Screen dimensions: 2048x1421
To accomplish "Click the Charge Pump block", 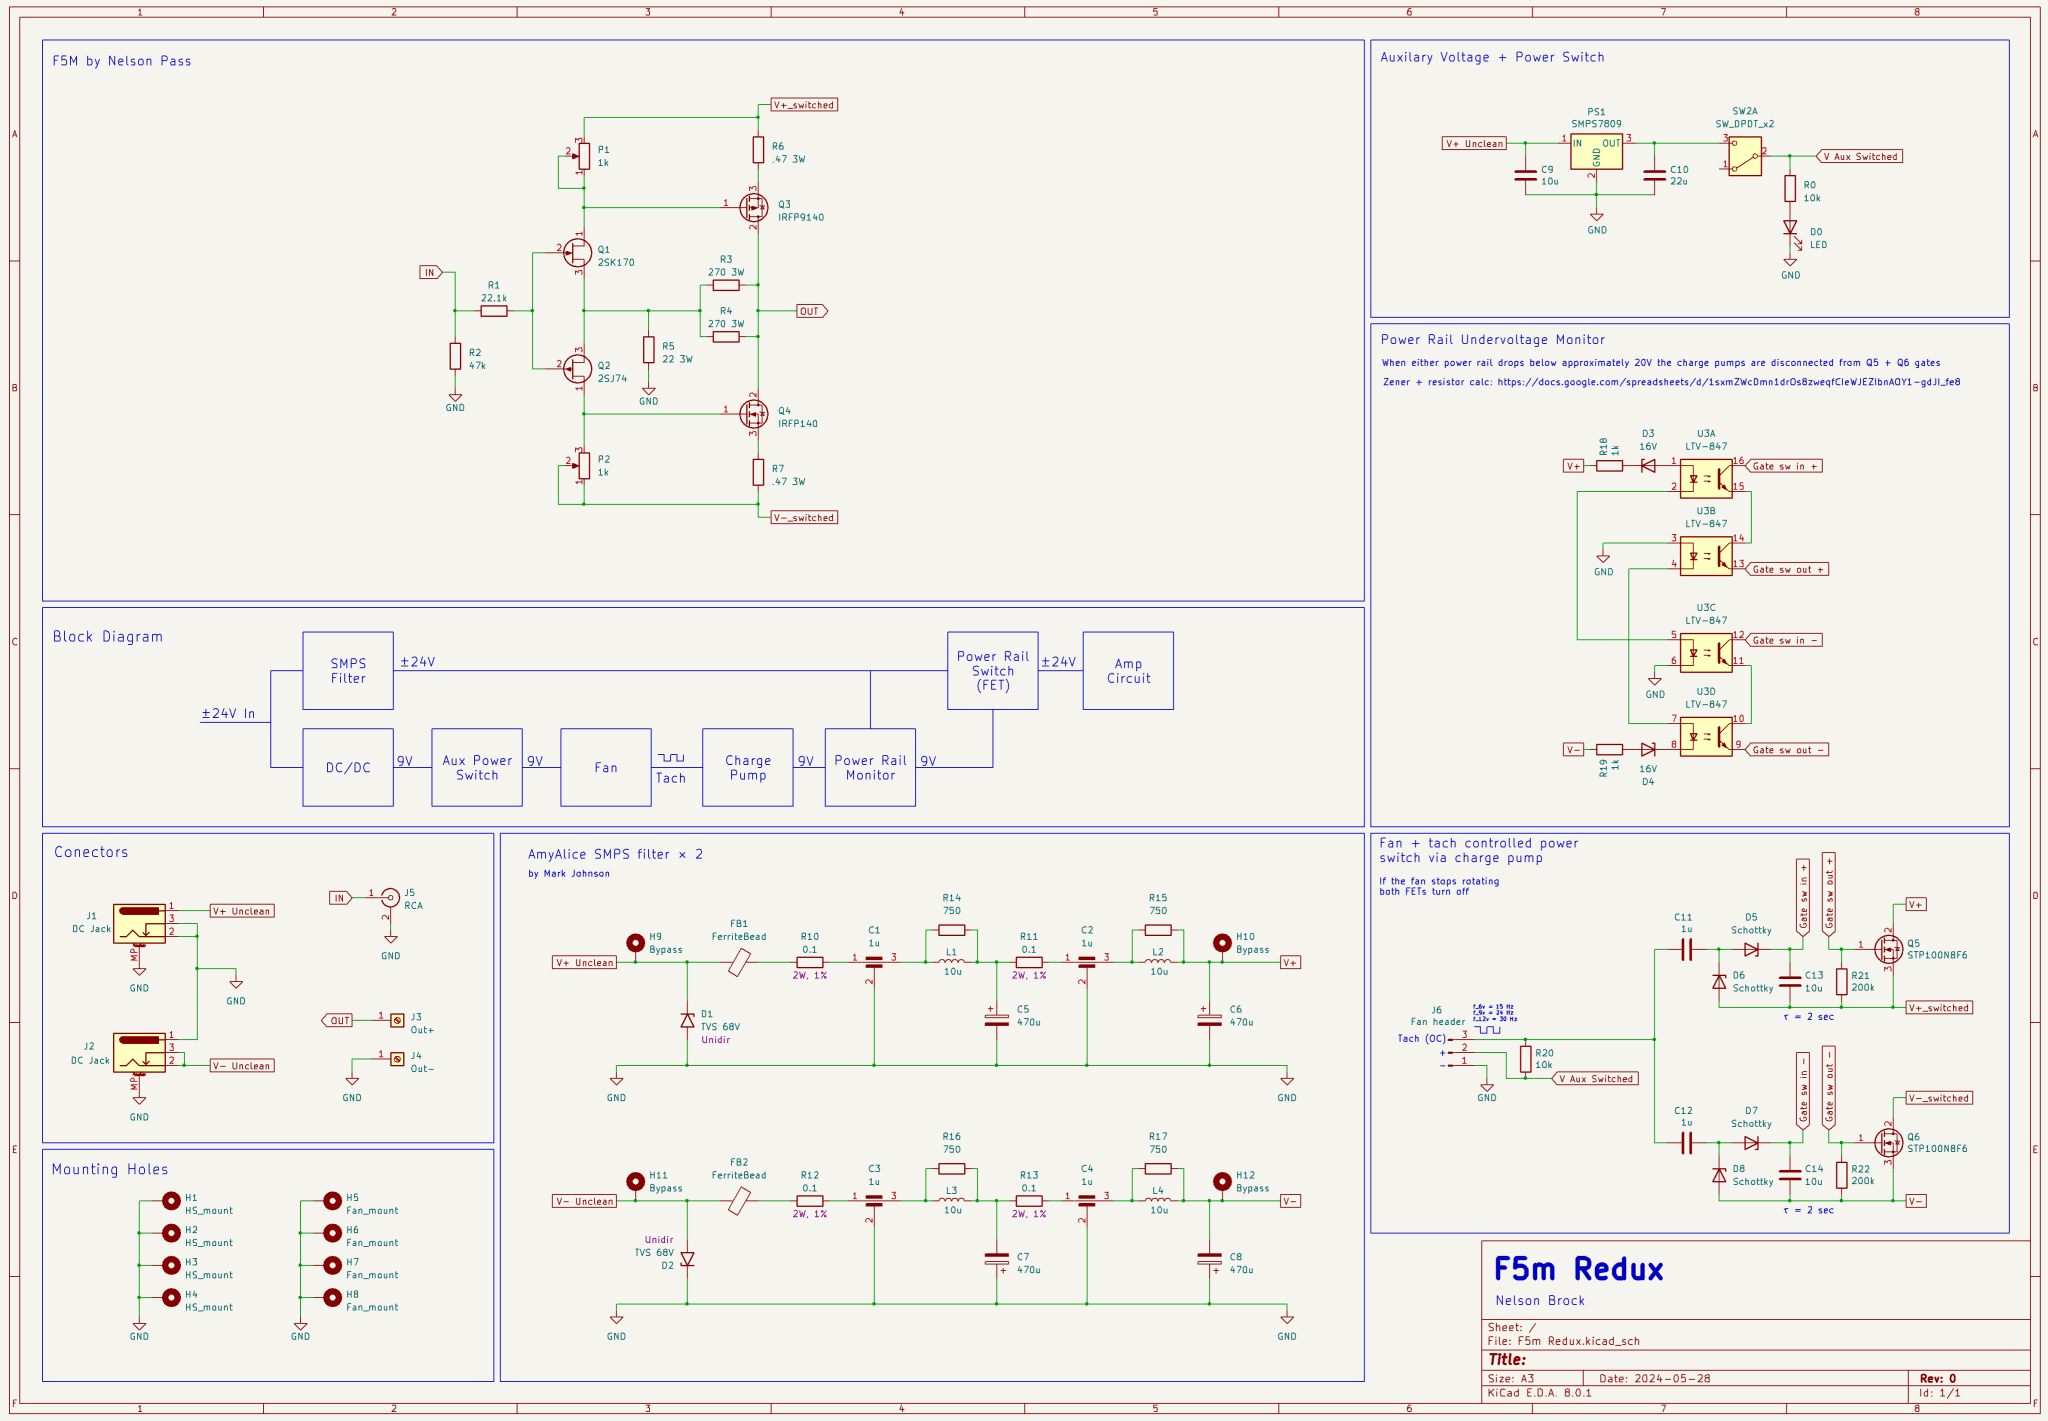I will pyautogui.click(x=748, y=768).
